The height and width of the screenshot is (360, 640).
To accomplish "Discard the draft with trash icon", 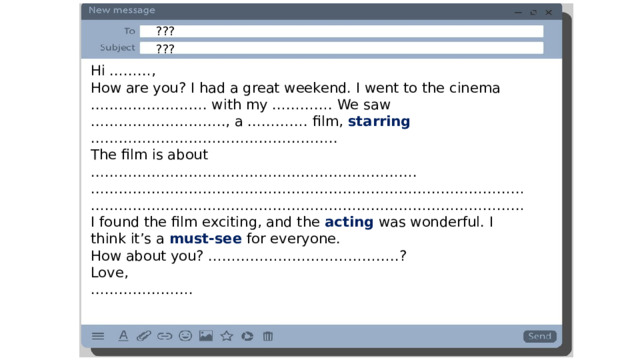I will point(268,336).
